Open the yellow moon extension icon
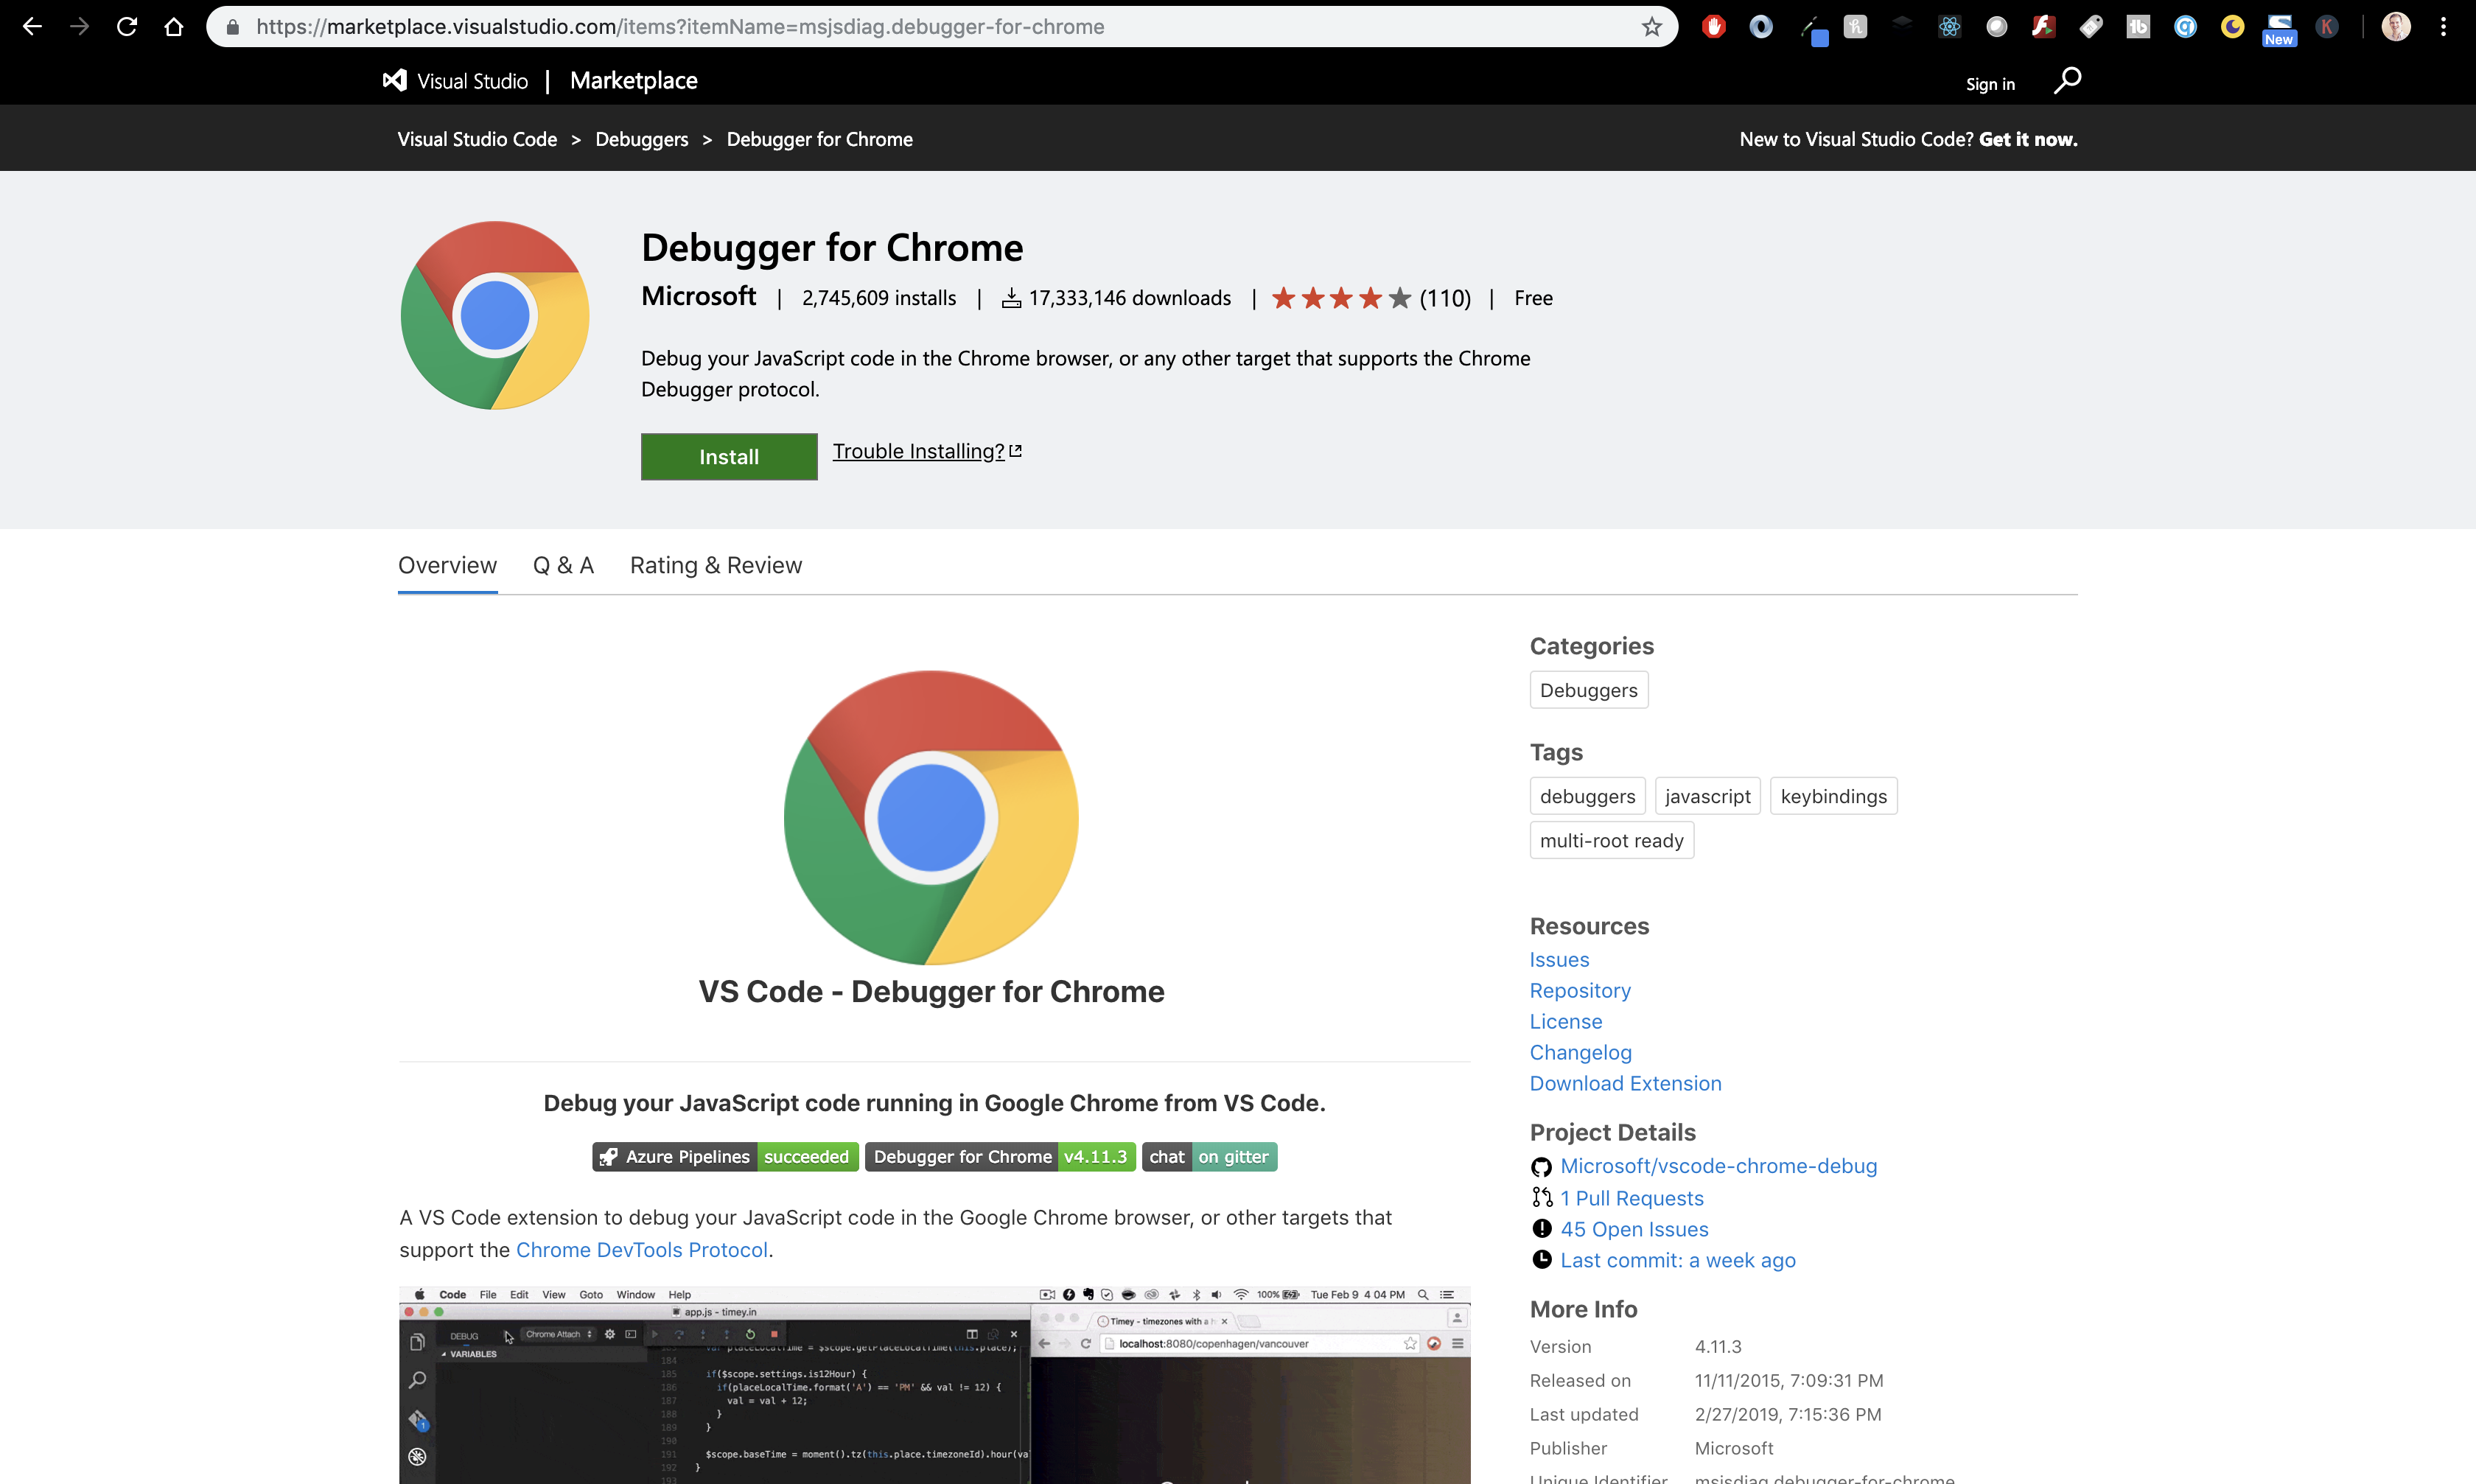 (x=2232, y=27)
